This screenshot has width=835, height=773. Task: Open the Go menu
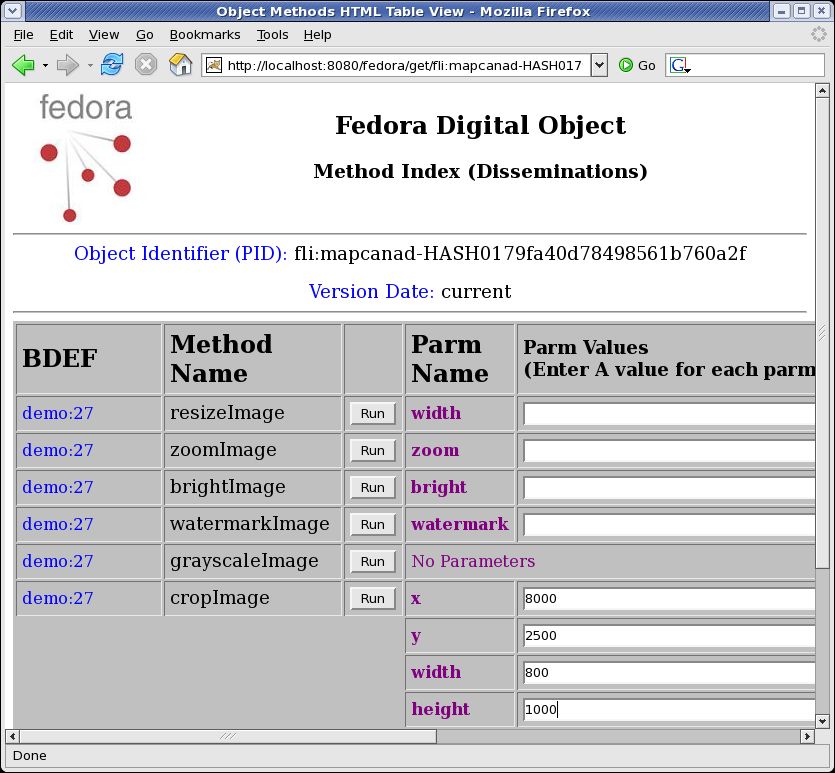[144, 35]
